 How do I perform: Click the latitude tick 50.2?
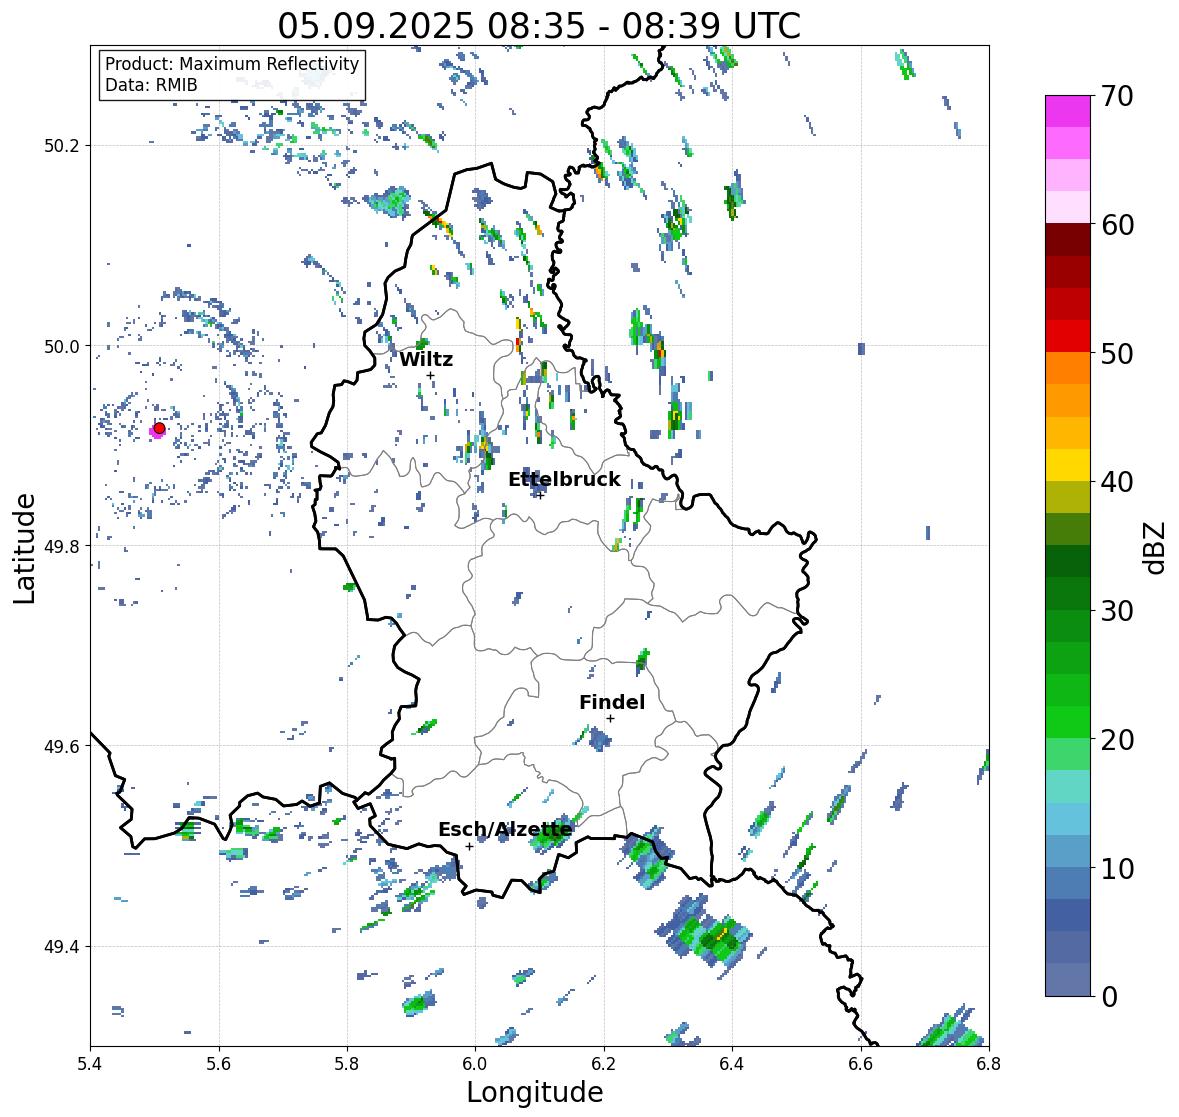62,146
